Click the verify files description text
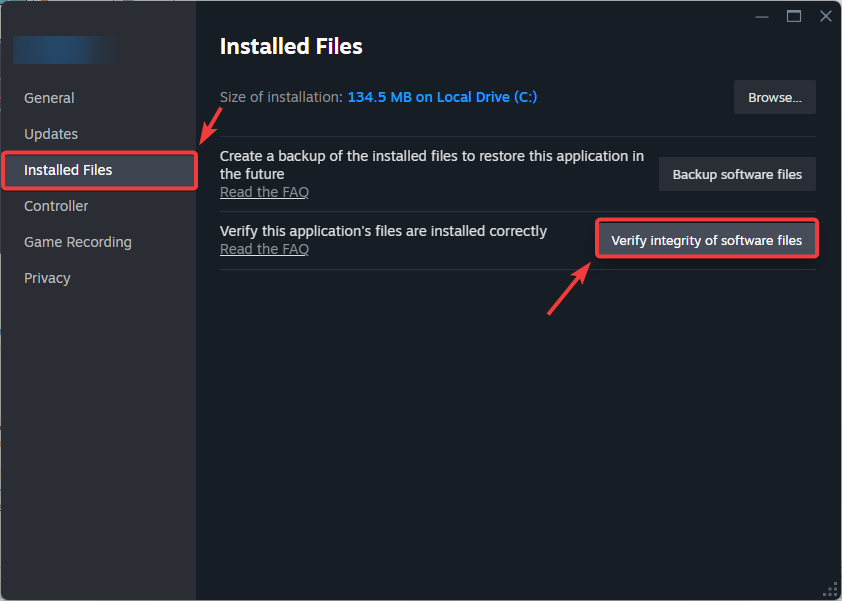 [383, 231]
